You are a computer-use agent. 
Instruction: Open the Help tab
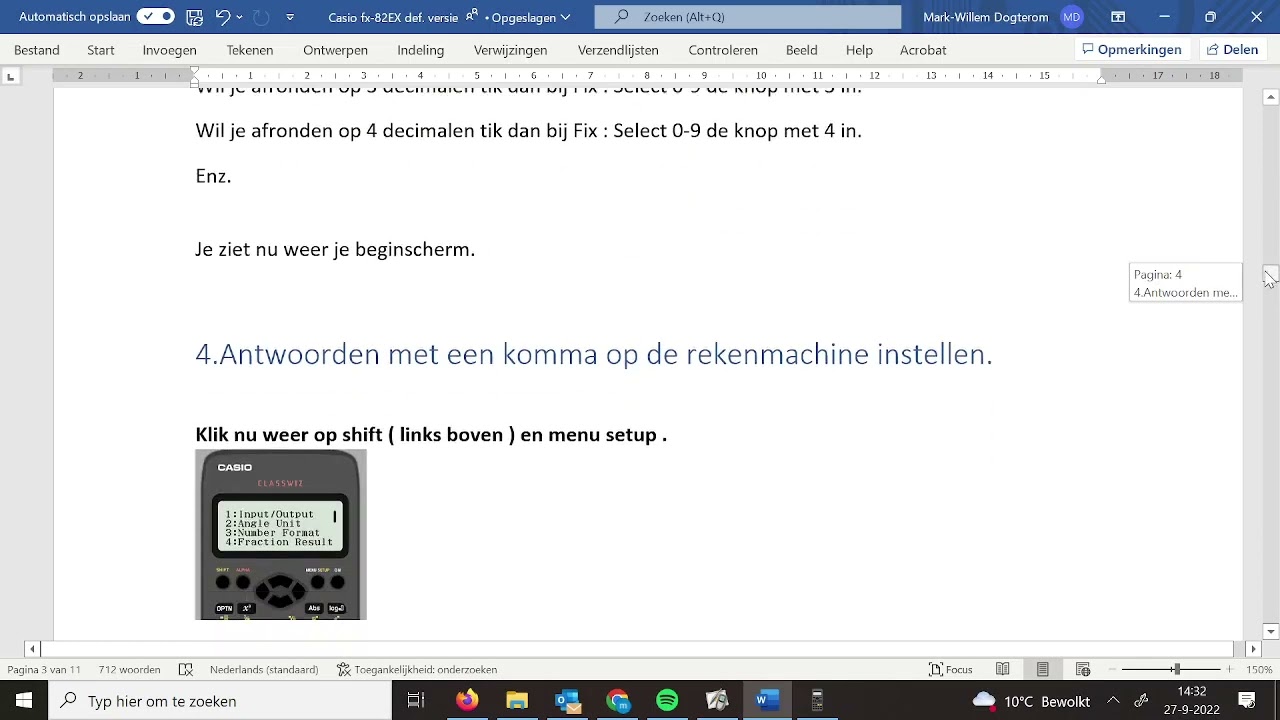click(859, 50)
